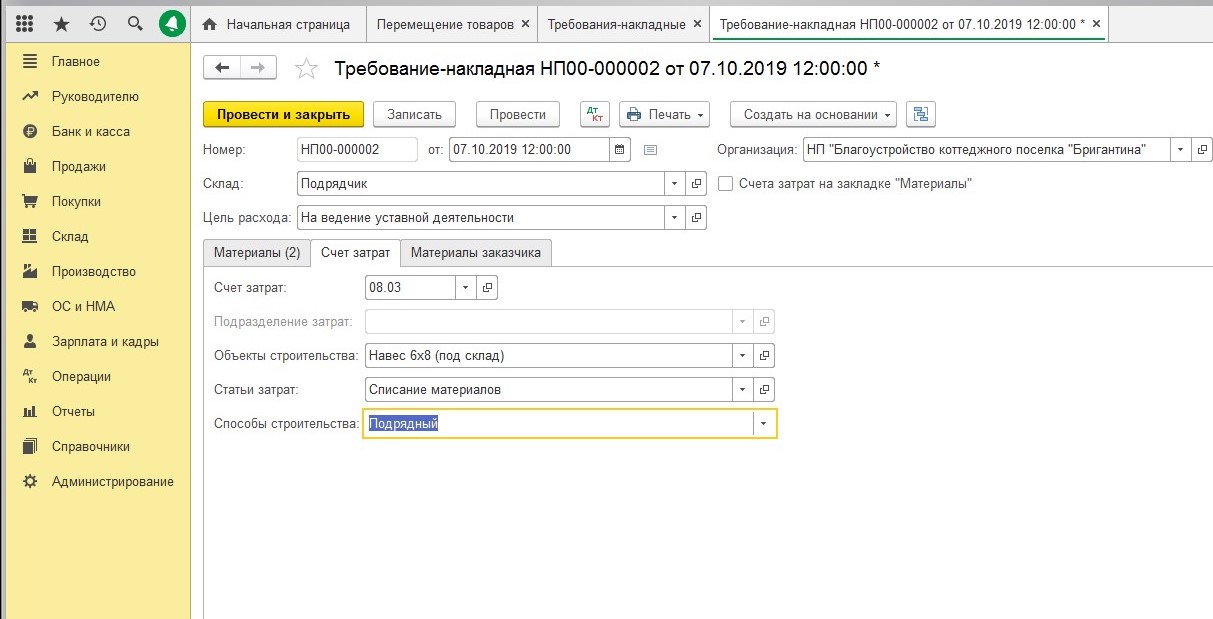The width and height of the screenshot is (1213, 619).
Task: Click the Записать button
Action: [x=414, y=114]
